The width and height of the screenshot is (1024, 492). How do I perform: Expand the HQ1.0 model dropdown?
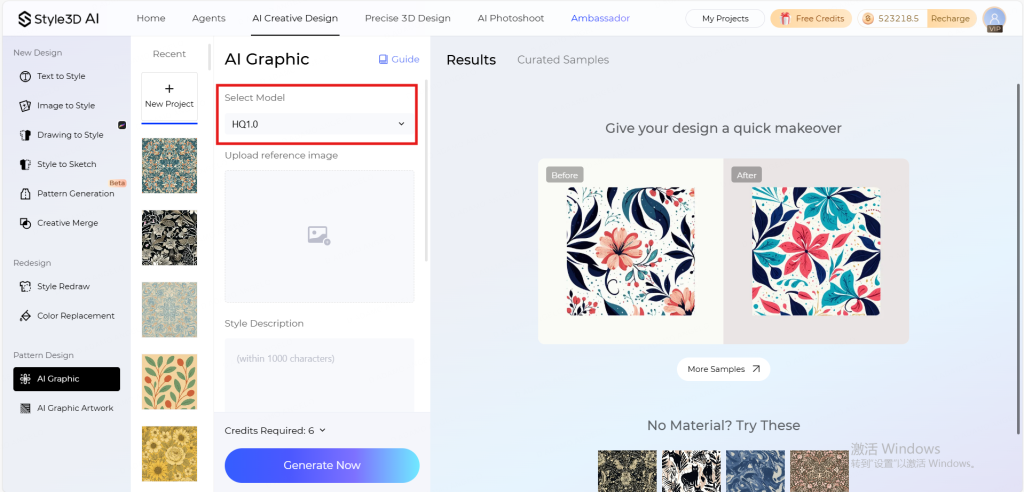[x=319, y=124]
